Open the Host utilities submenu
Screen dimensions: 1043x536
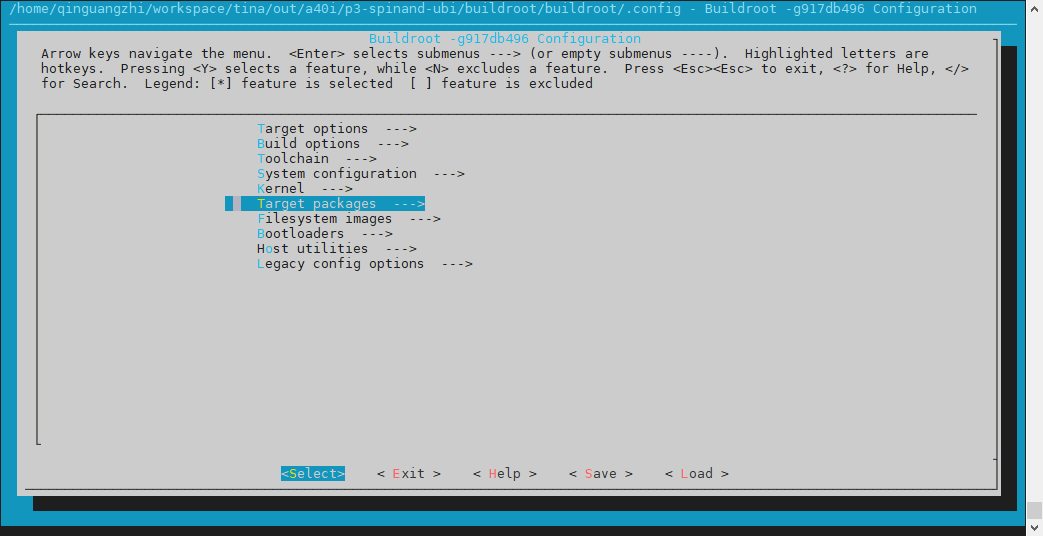(337, 249)
